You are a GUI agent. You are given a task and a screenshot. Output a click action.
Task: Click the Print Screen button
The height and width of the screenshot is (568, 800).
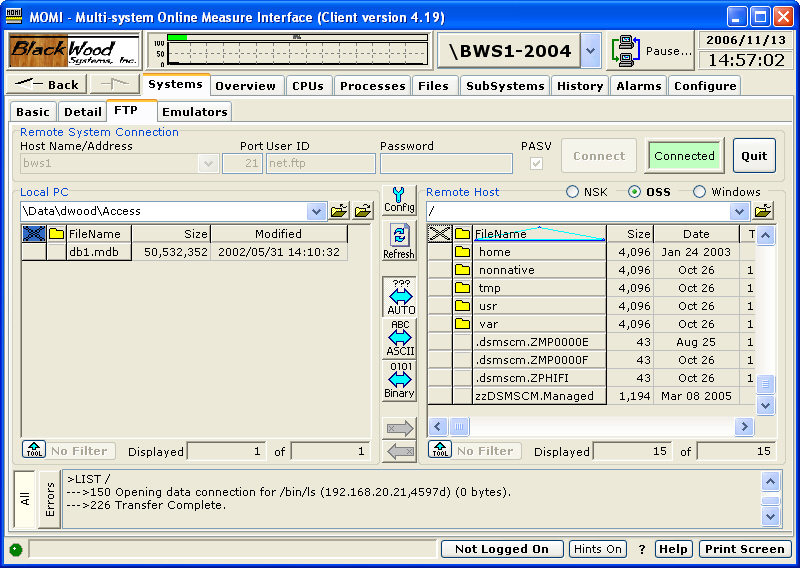tap(744, 549)
